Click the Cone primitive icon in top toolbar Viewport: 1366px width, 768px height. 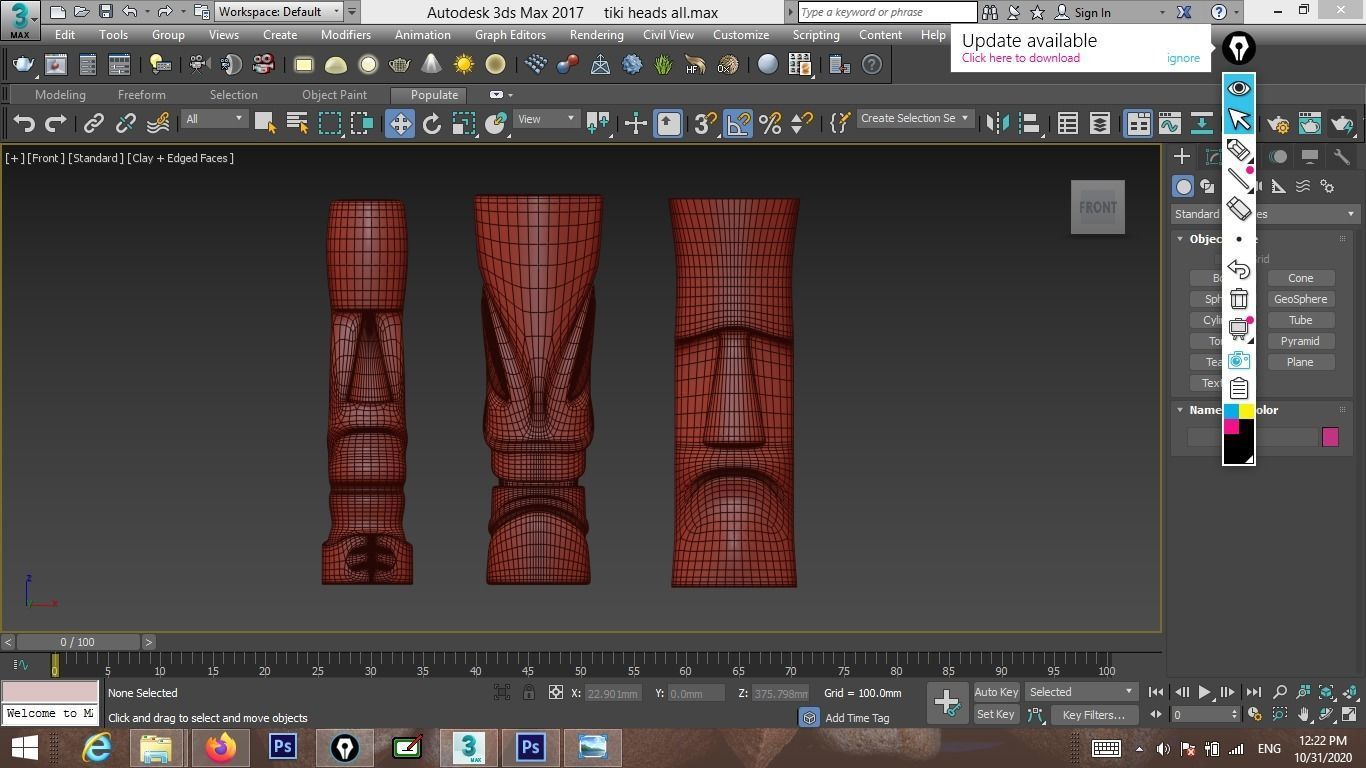click(431, 65)
